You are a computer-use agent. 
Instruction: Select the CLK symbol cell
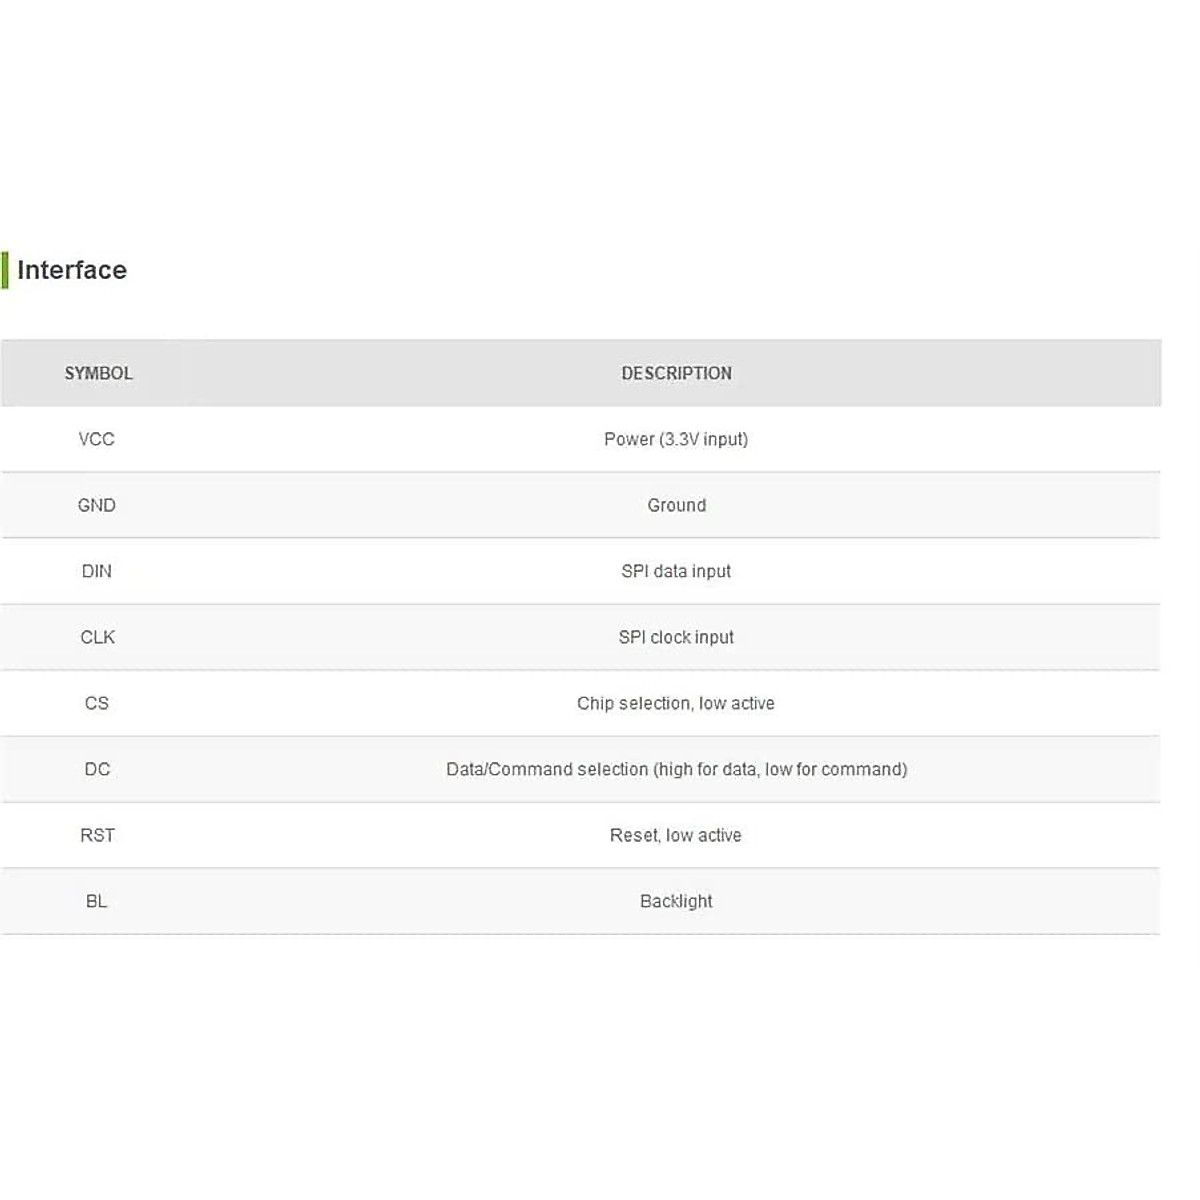tap(97, 637)
